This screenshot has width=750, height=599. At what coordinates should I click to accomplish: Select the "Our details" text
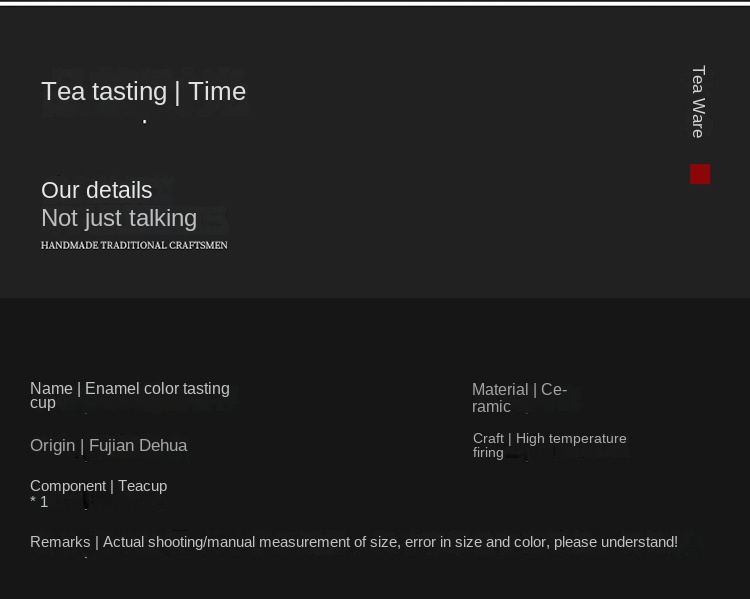coord(97,190)
